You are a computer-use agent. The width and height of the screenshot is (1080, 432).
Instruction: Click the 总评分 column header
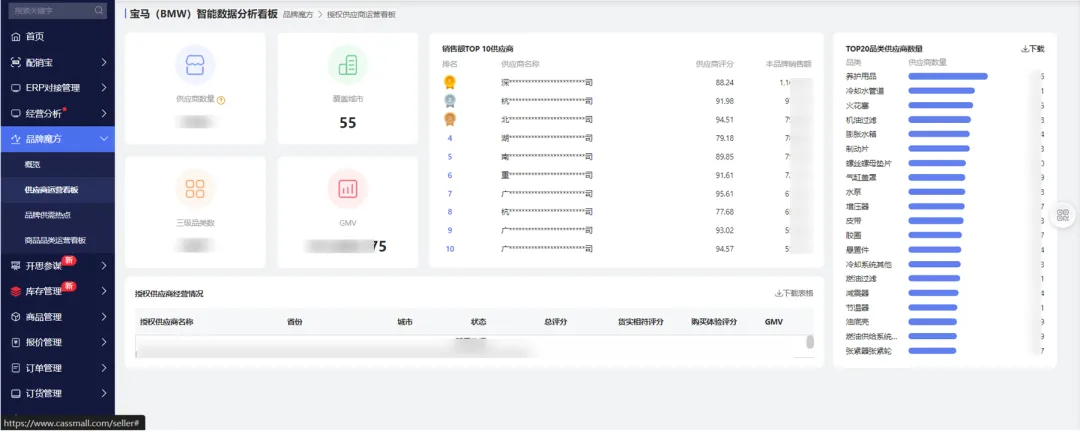555,322
